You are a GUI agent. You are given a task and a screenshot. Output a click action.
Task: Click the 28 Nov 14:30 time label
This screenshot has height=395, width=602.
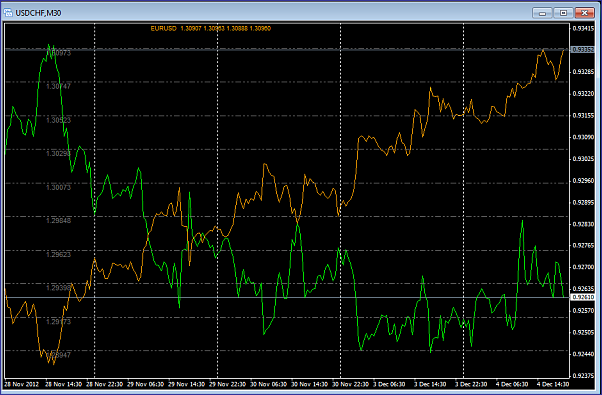pos(63,384)
